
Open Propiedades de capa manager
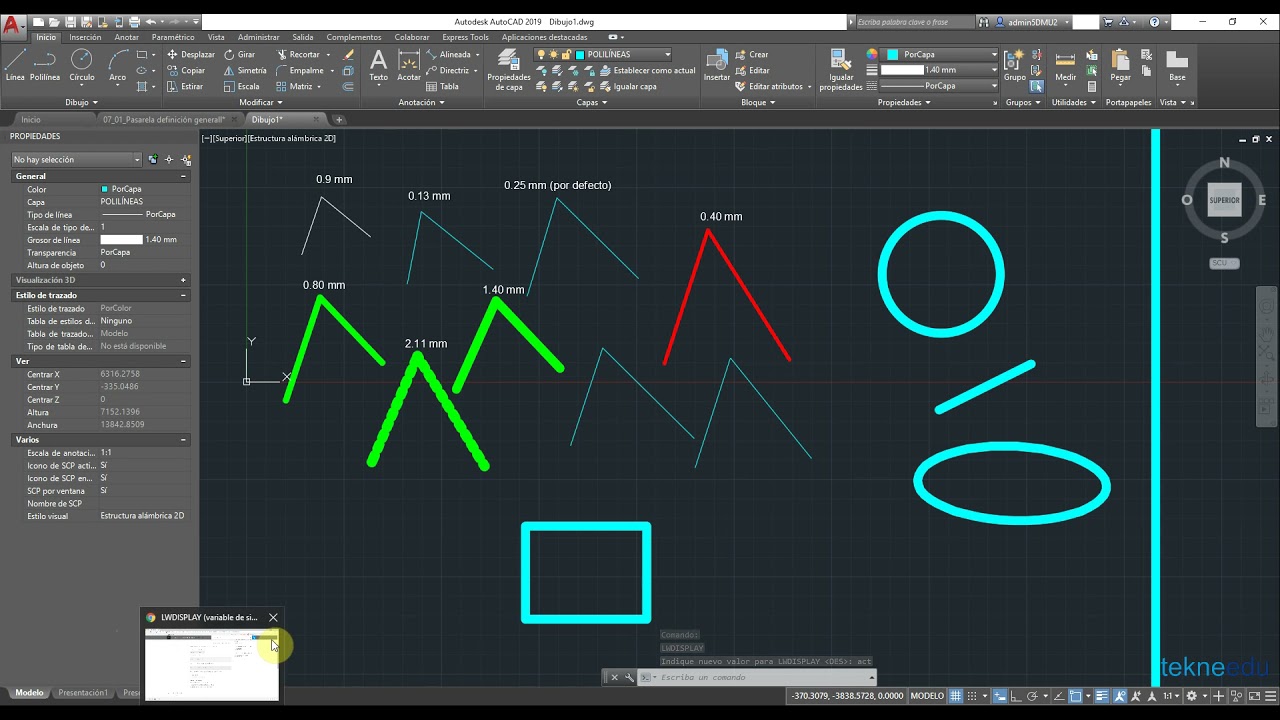click(509, 69)
